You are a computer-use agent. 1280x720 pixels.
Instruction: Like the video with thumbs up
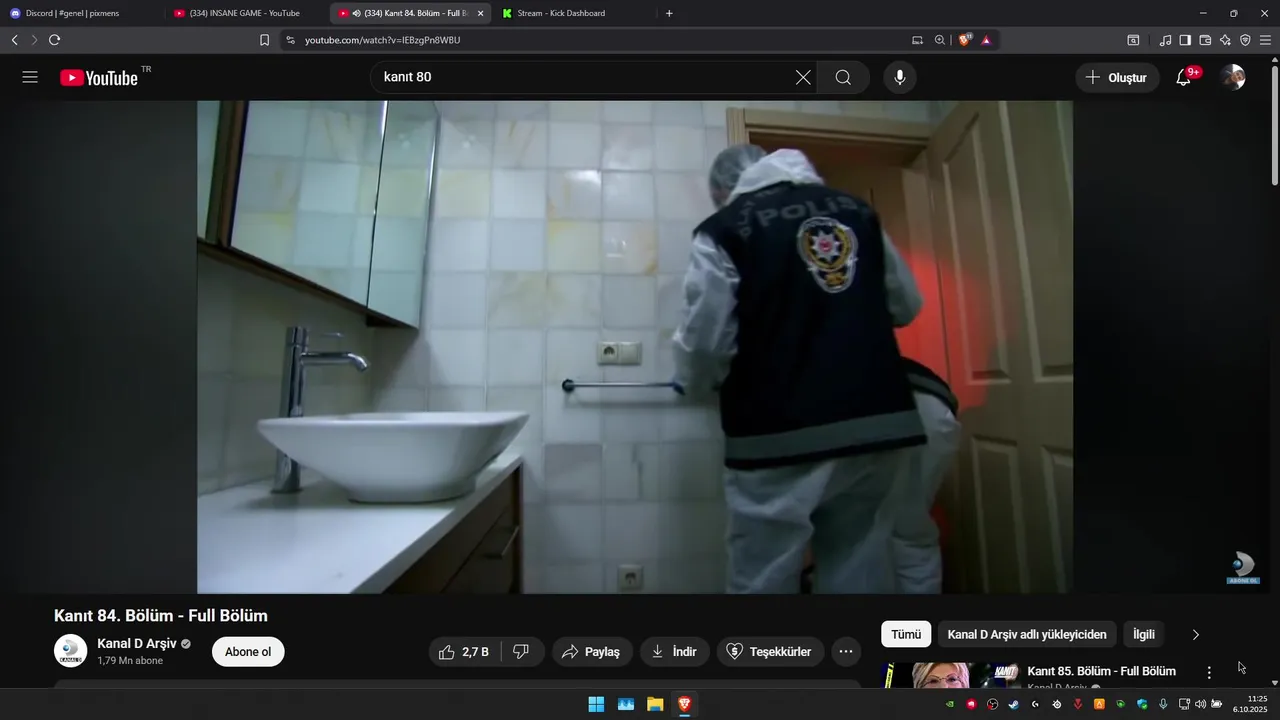[464, 652]
